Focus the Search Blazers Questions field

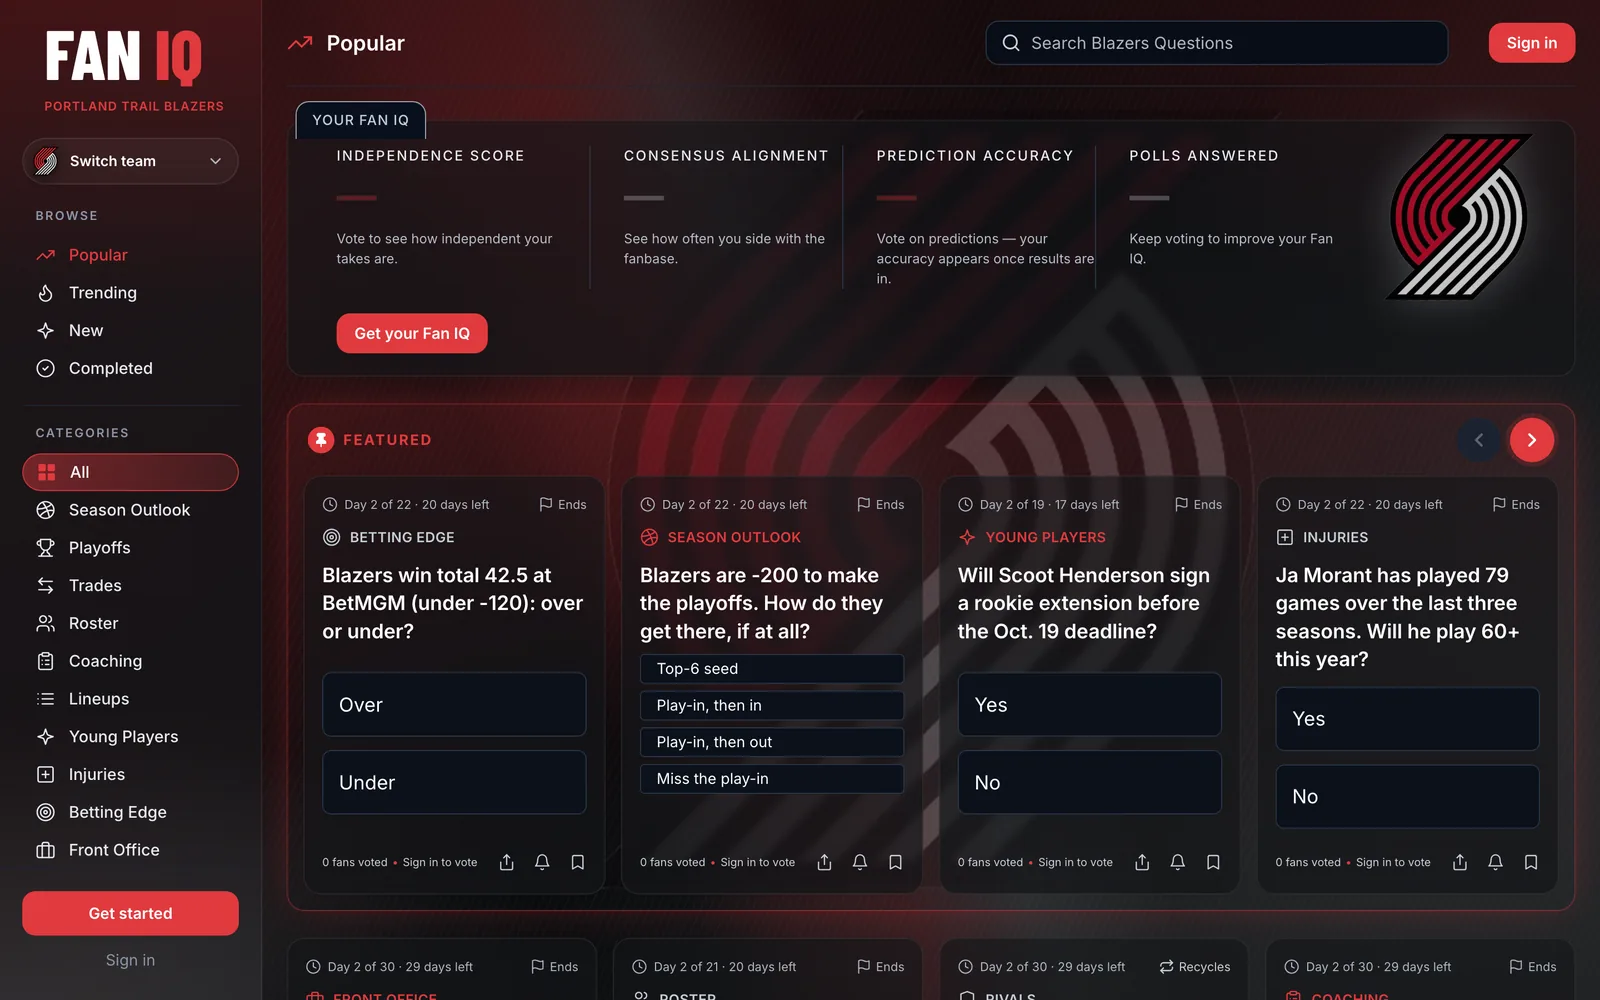coord(1217,43)
